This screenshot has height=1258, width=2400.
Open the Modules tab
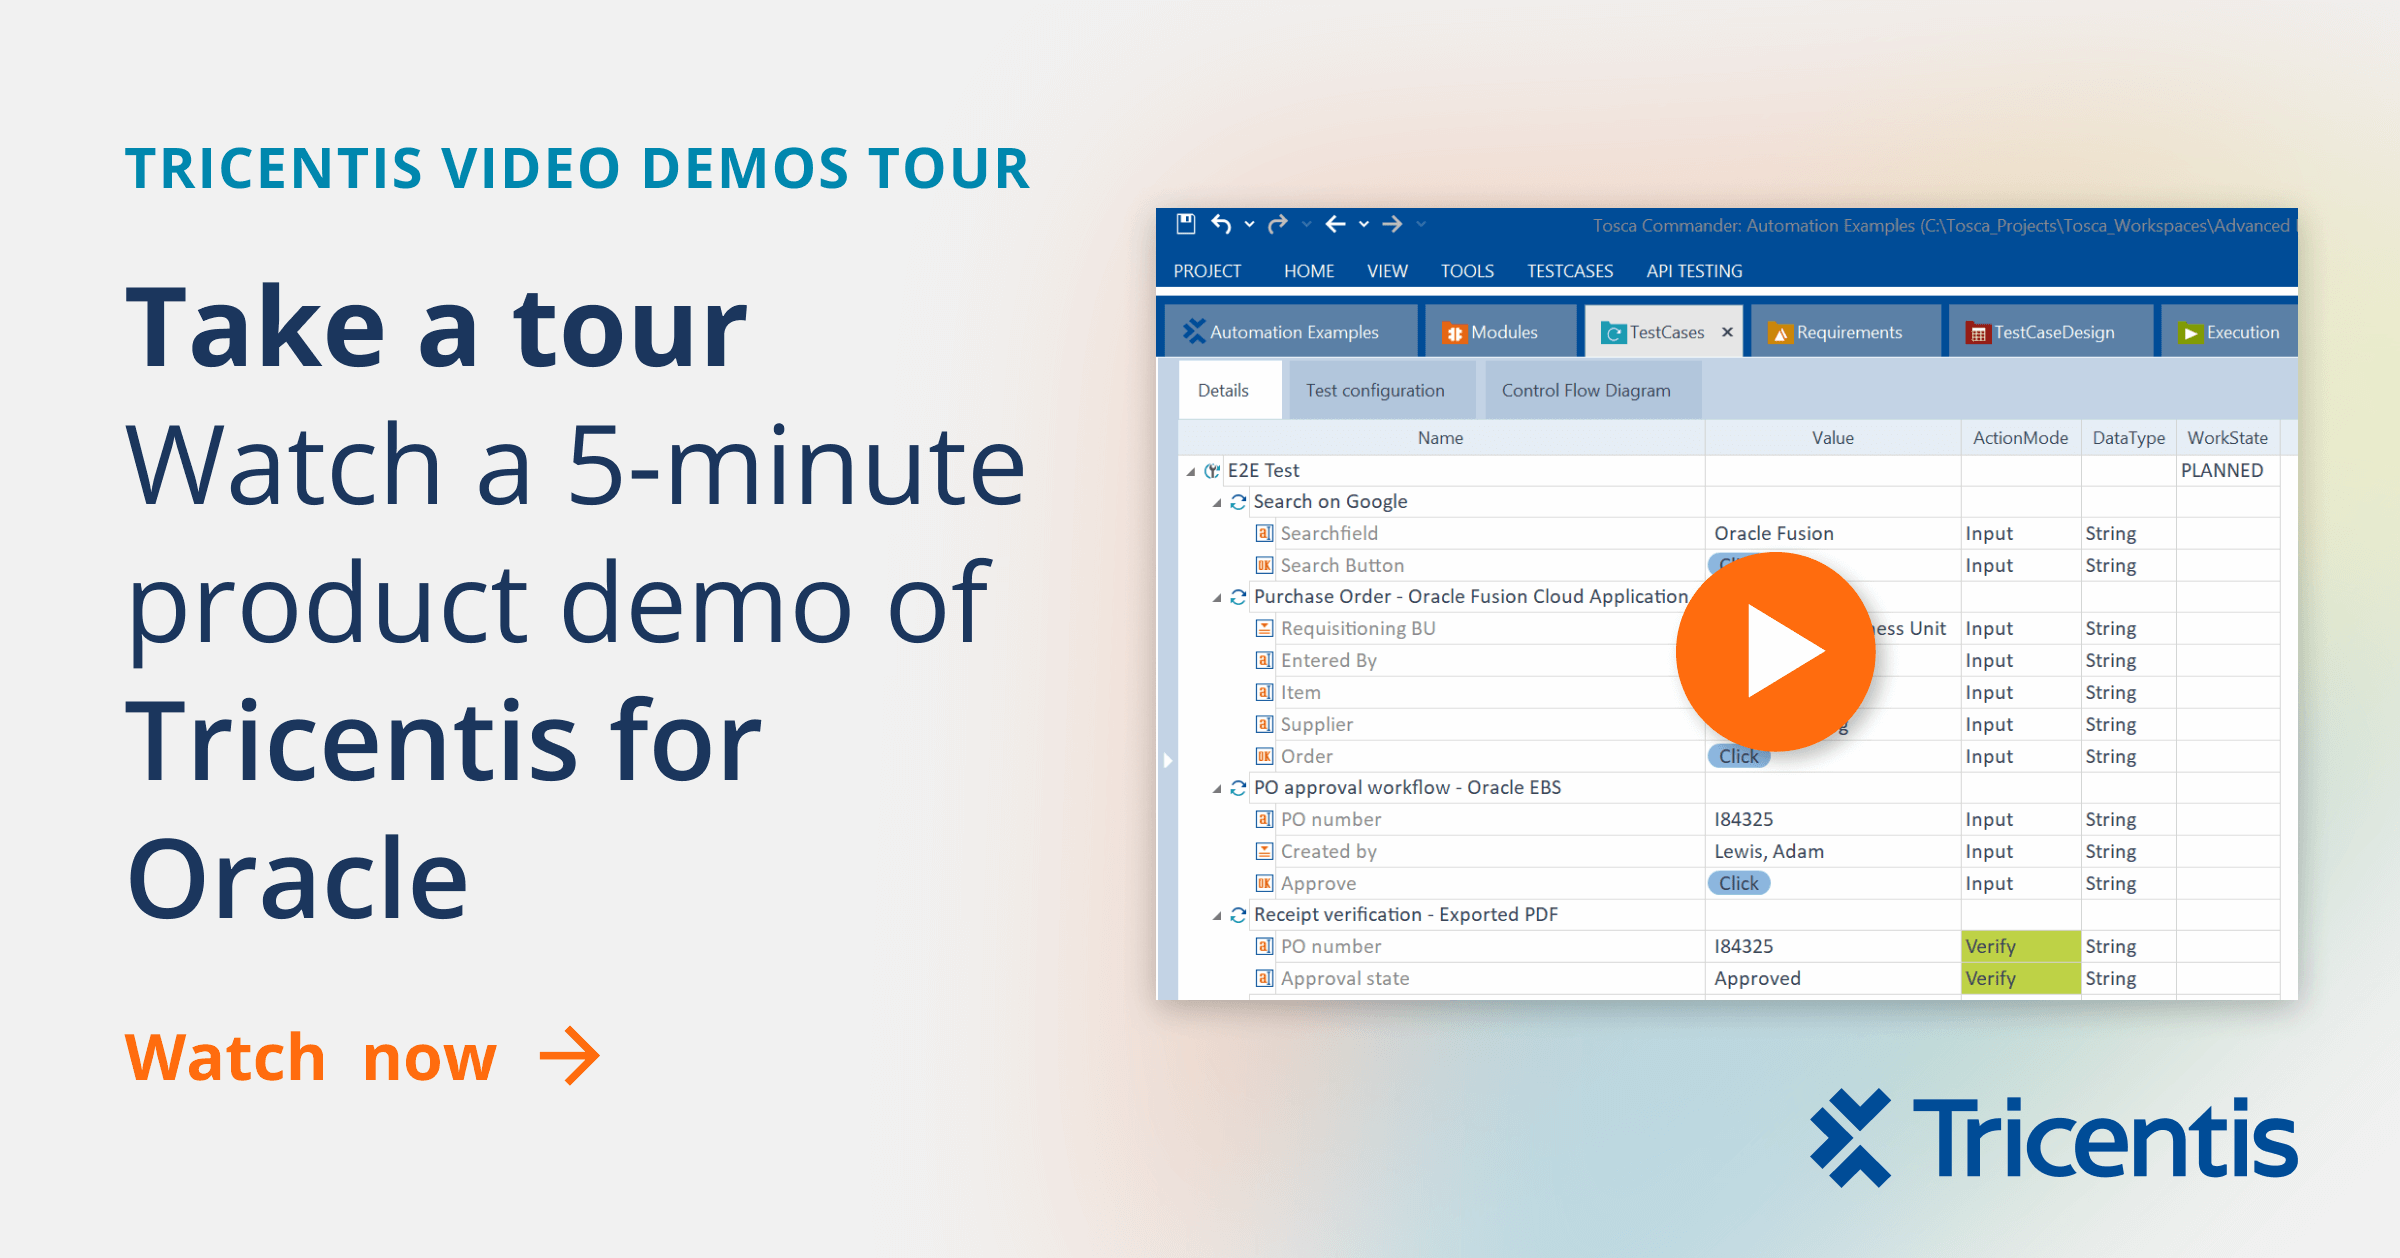coord(1490,333)
